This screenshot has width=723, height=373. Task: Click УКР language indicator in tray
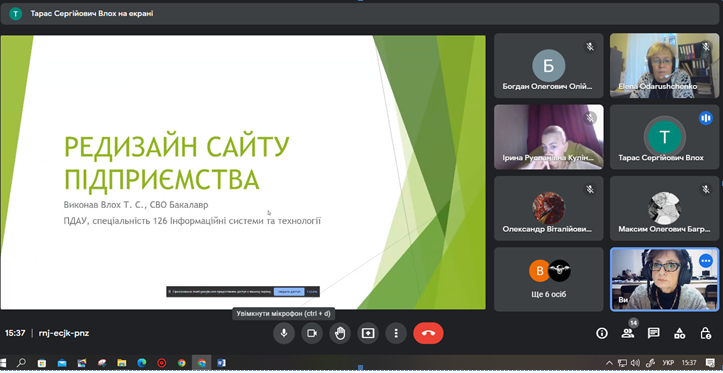[667, 363]
